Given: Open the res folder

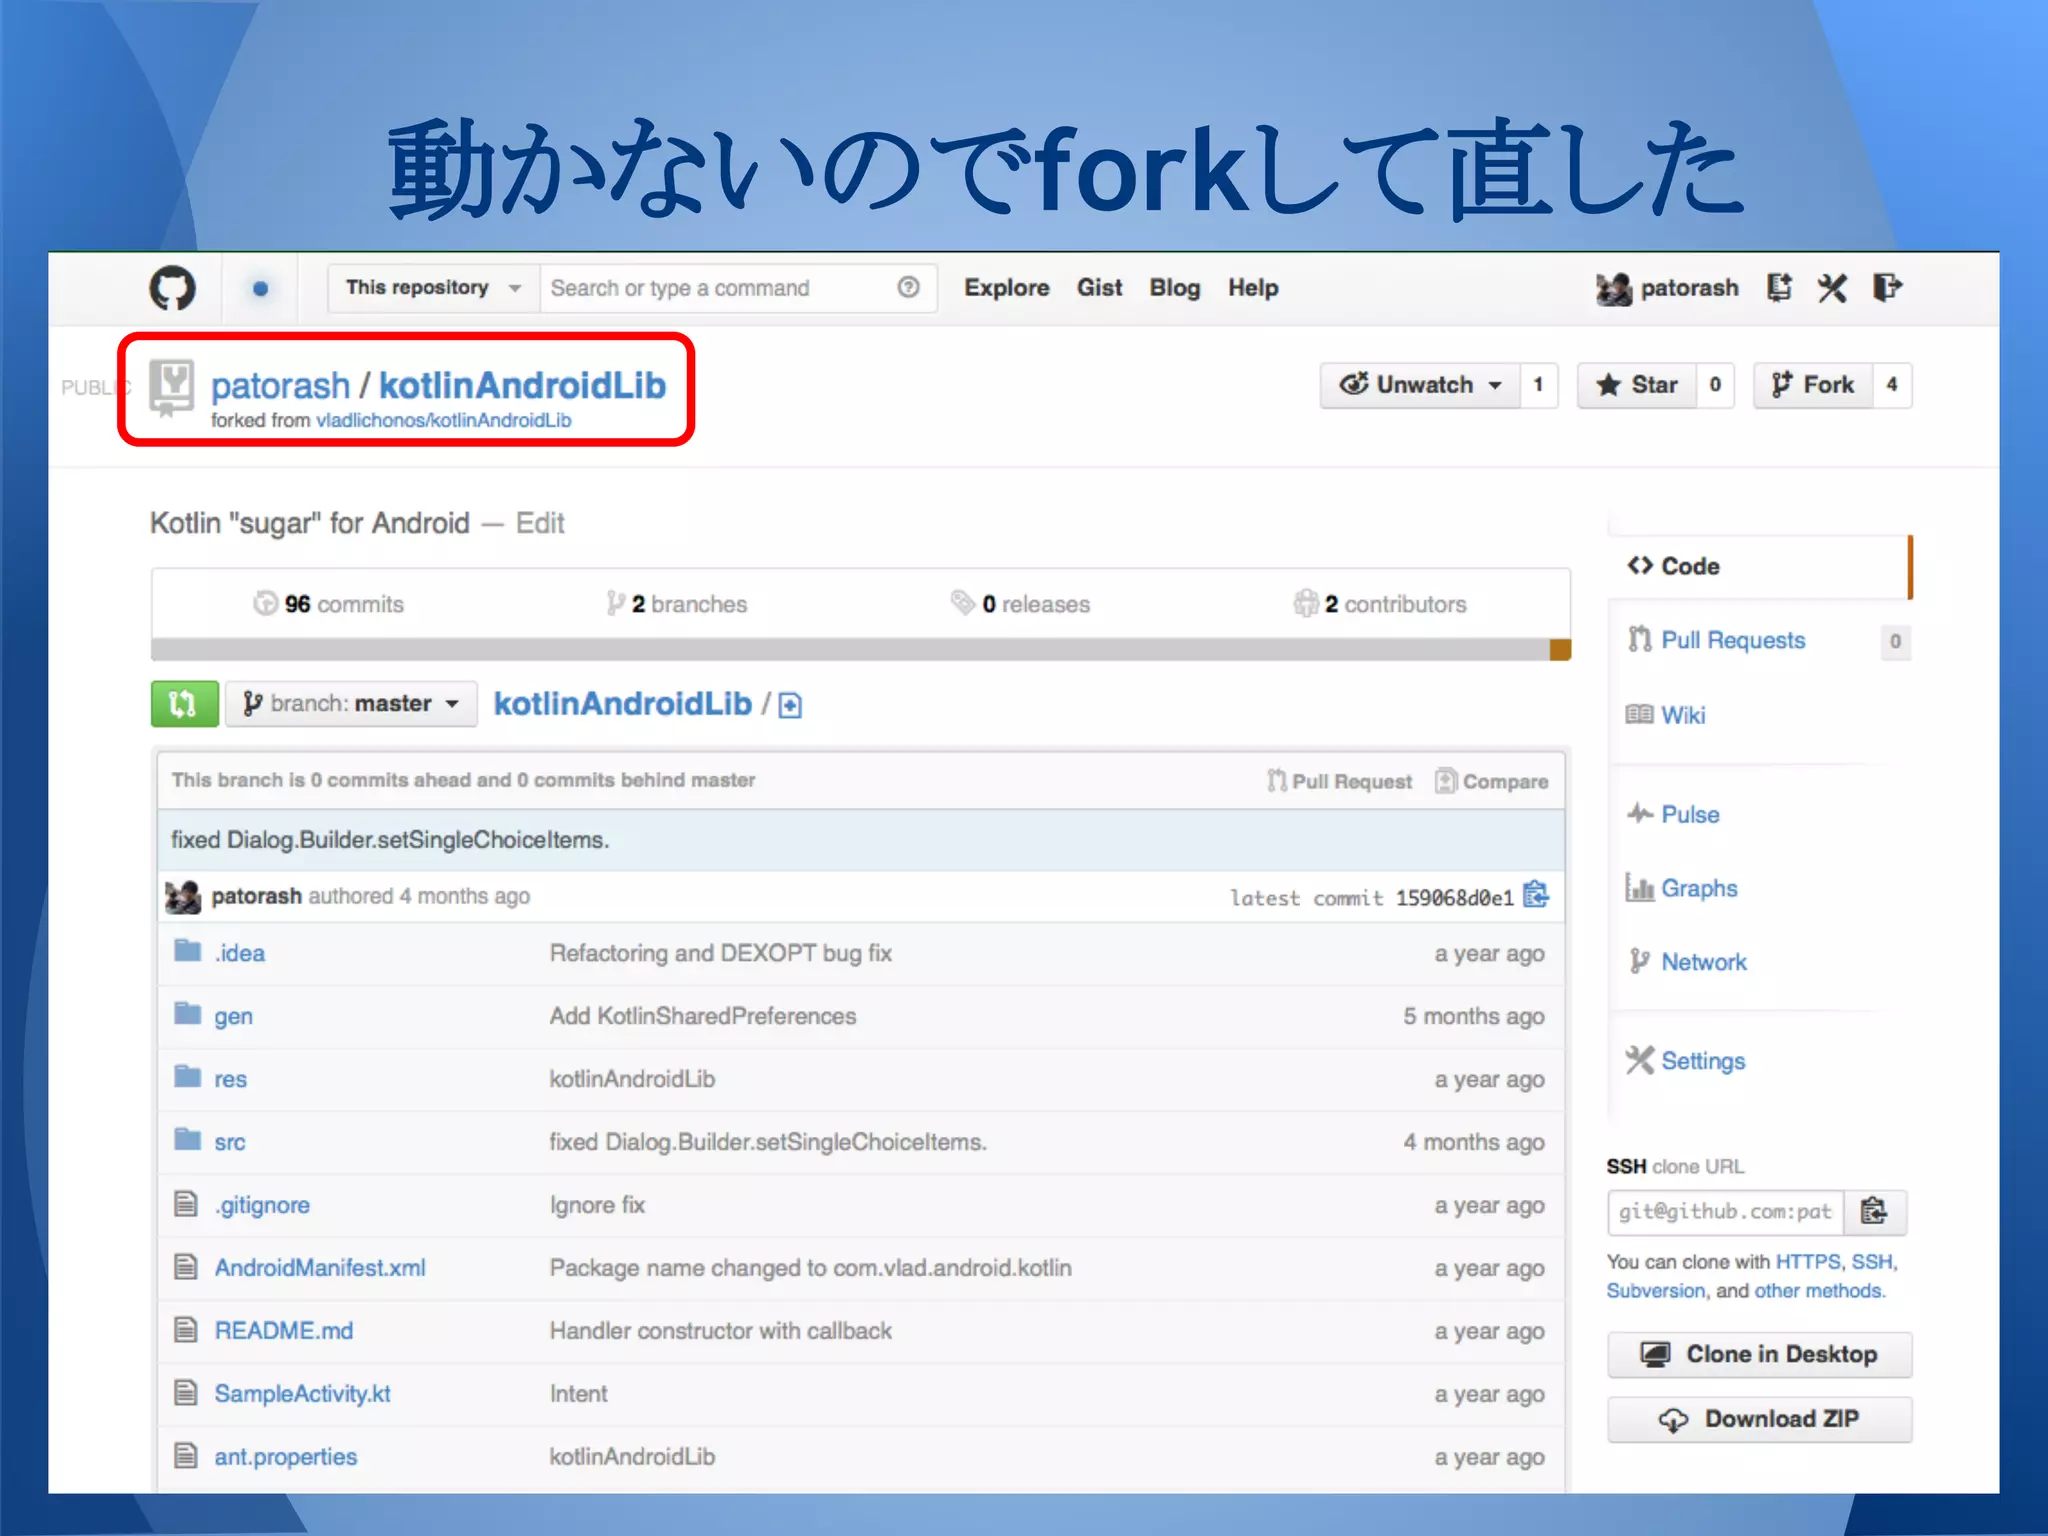Looking at the screenshot, I should pyautogui.click(x=230, y=1079).
